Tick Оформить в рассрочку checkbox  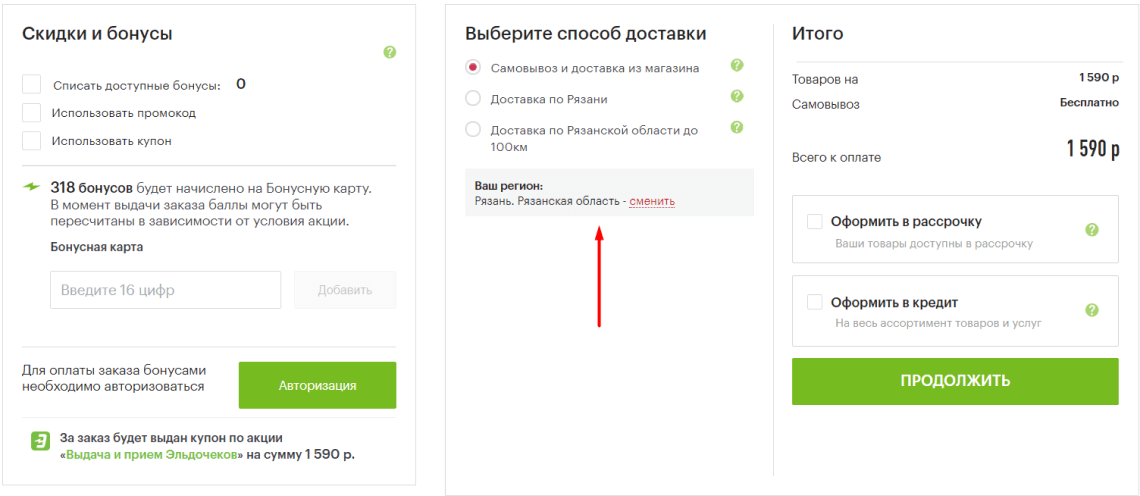(814, 221)
